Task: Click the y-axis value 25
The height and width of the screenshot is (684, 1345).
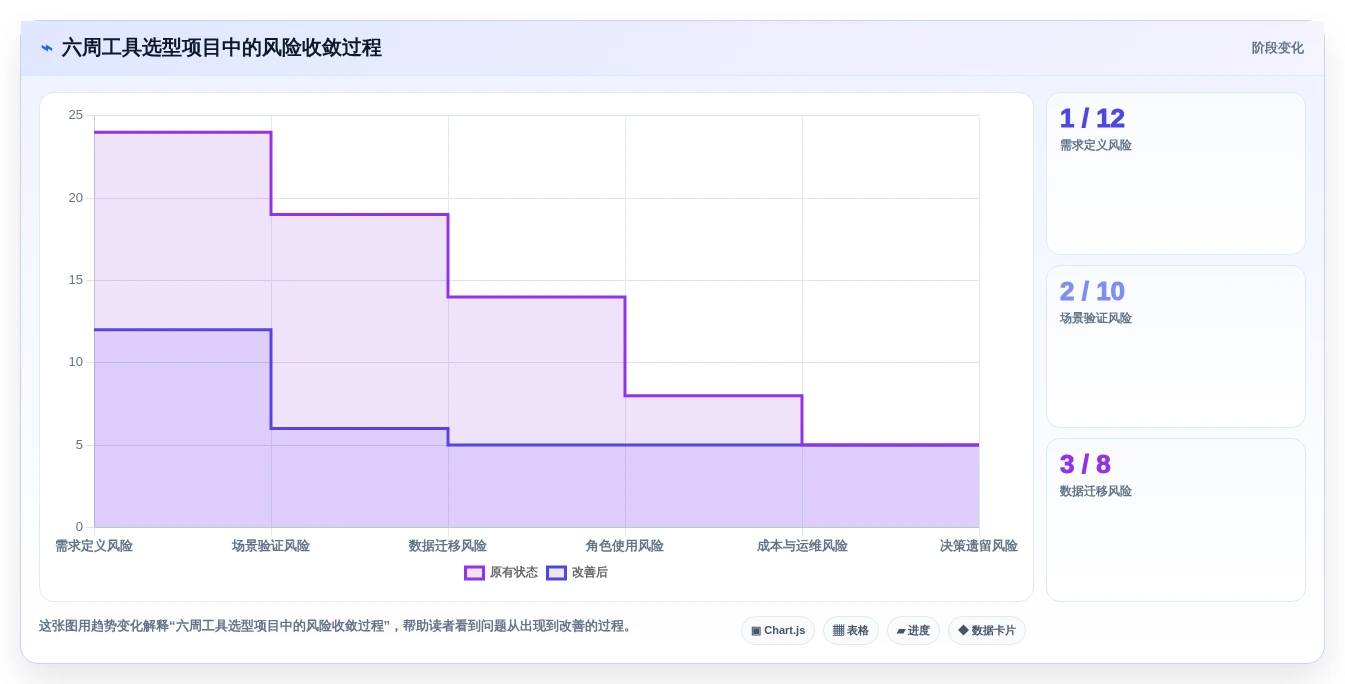Action: pos(76,115)
